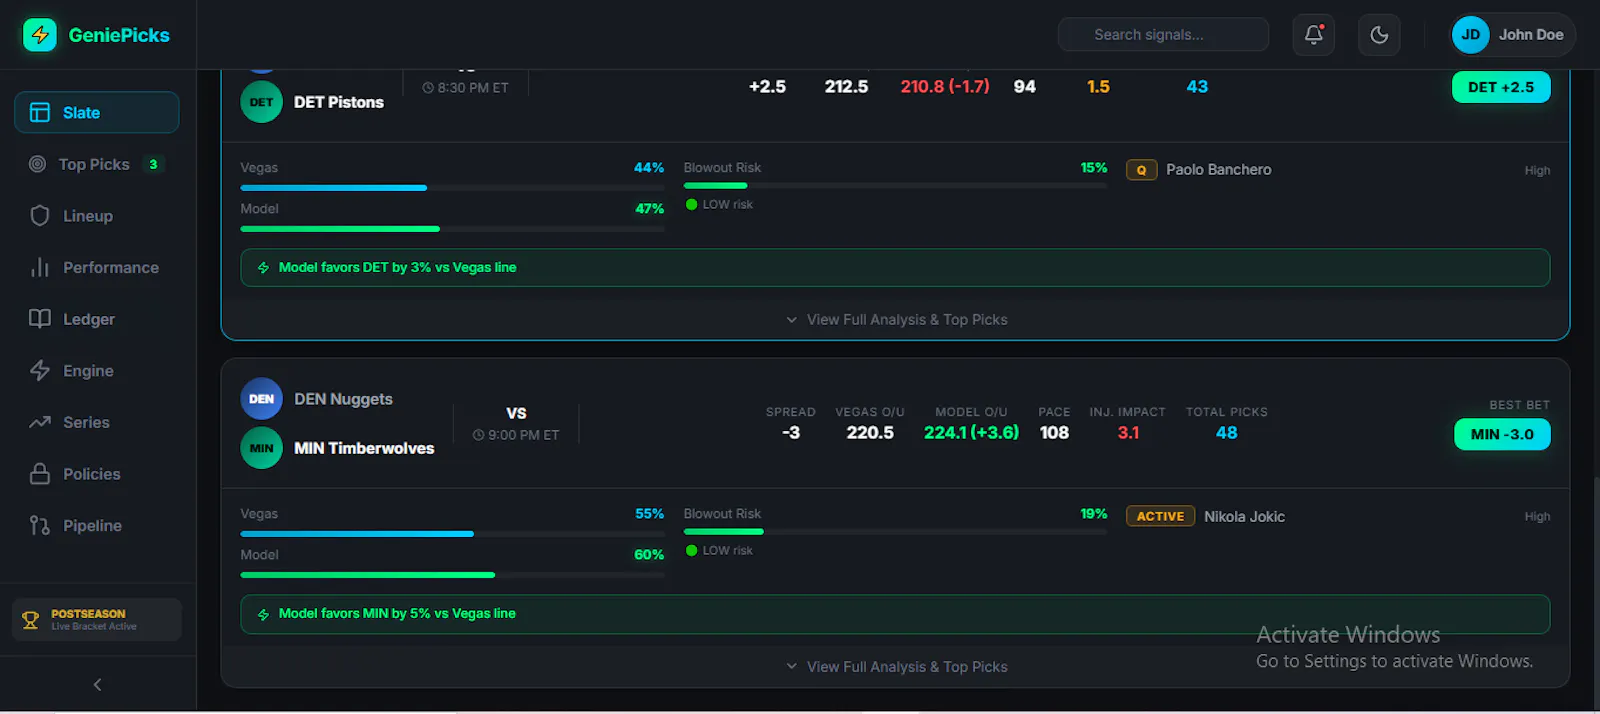The width and height of the screenshot is (1600, 714).
Task: Click the Postseason trophy icon
Action: pos(31,620)
